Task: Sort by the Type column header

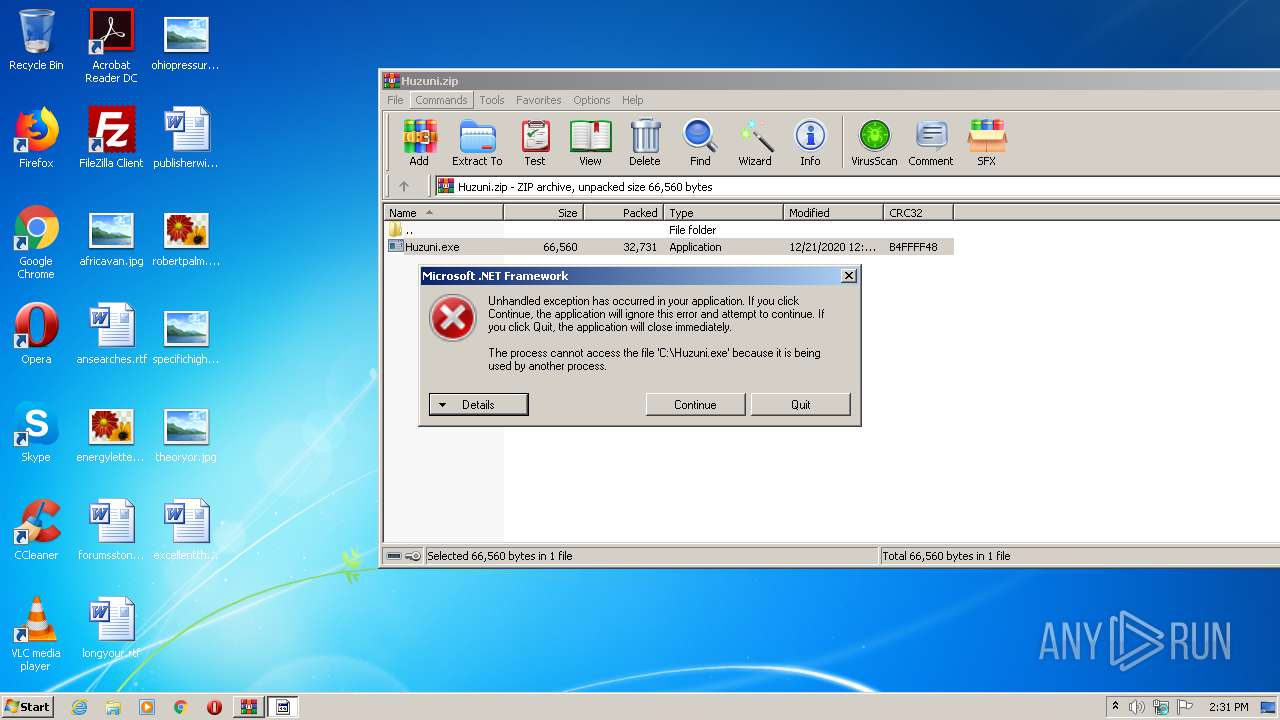Action: (x=724, y=212)
